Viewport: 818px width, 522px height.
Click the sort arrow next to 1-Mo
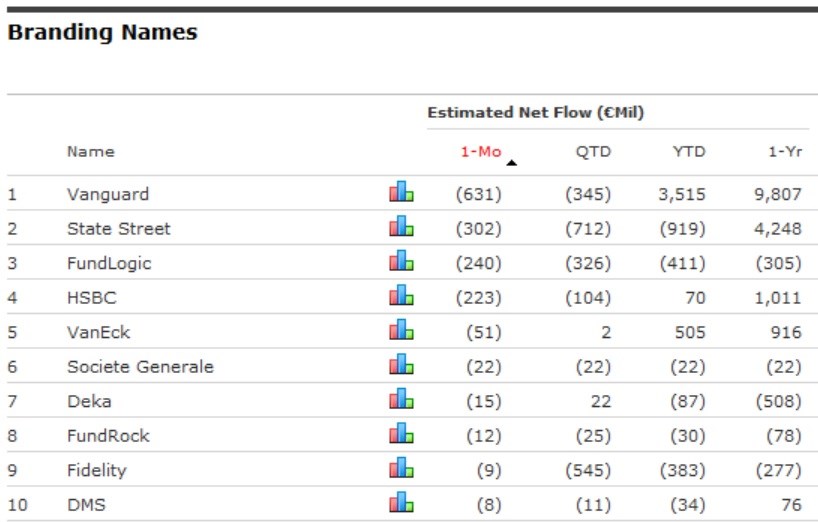pos(512,162)
